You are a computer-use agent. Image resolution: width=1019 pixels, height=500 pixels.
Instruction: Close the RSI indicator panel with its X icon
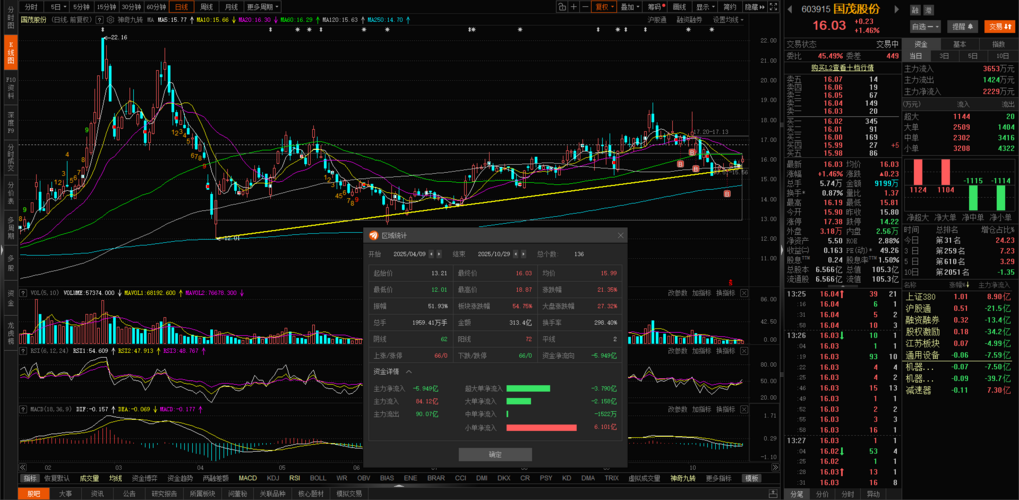(744, 351)
